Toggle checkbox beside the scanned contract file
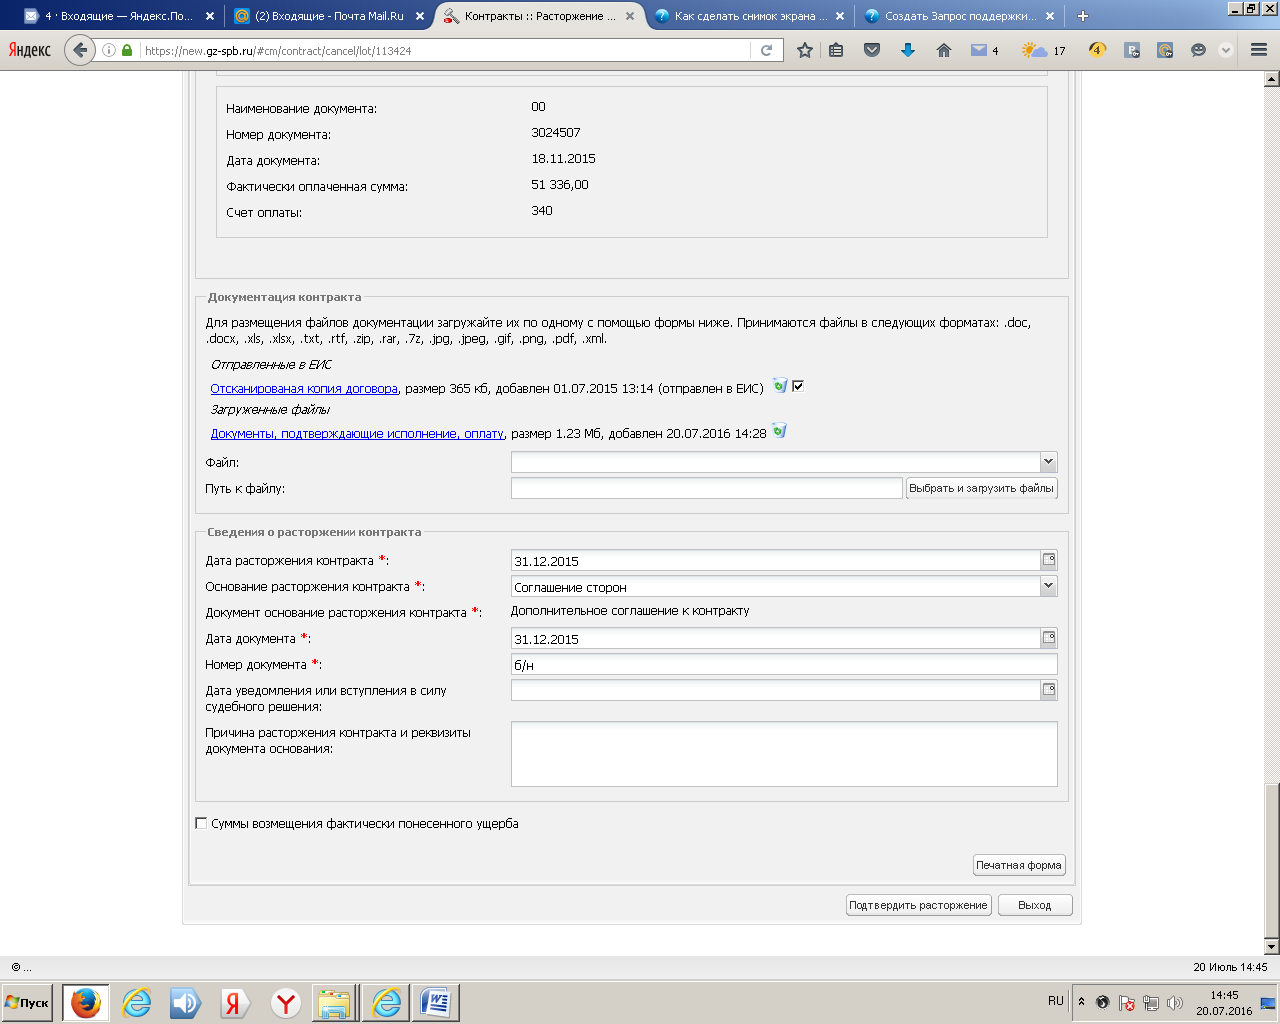1280x1024 pixels. coord(798,386)
